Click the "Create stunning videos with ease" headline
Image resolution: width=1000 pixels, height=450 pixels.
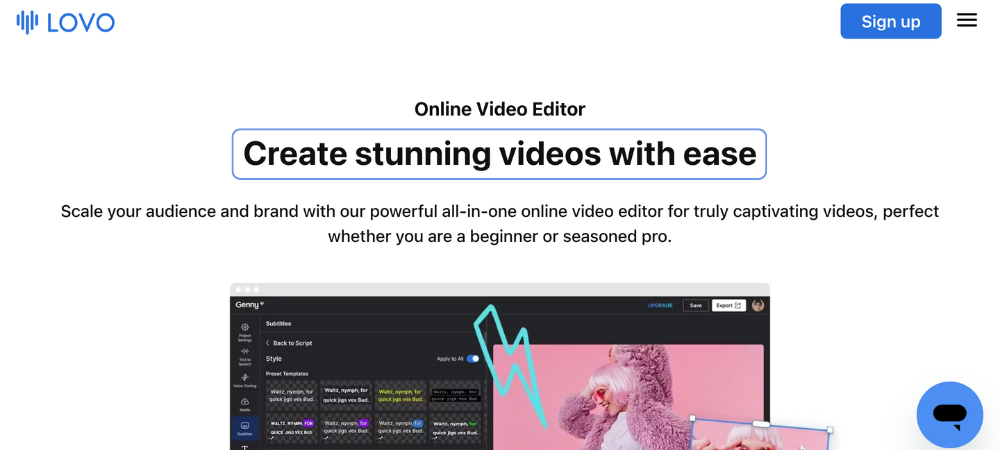click(x=499, y=154)
